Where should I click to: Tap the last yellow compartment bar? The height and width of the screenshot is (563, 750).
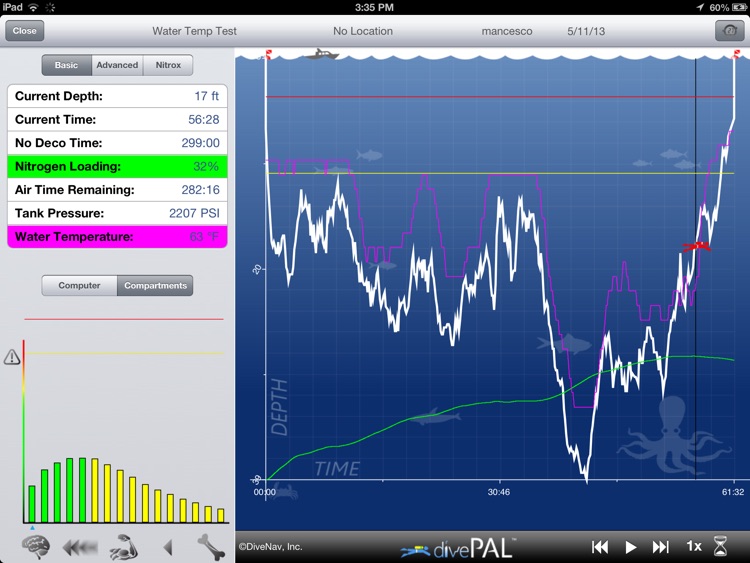click(x=221, y=515)
